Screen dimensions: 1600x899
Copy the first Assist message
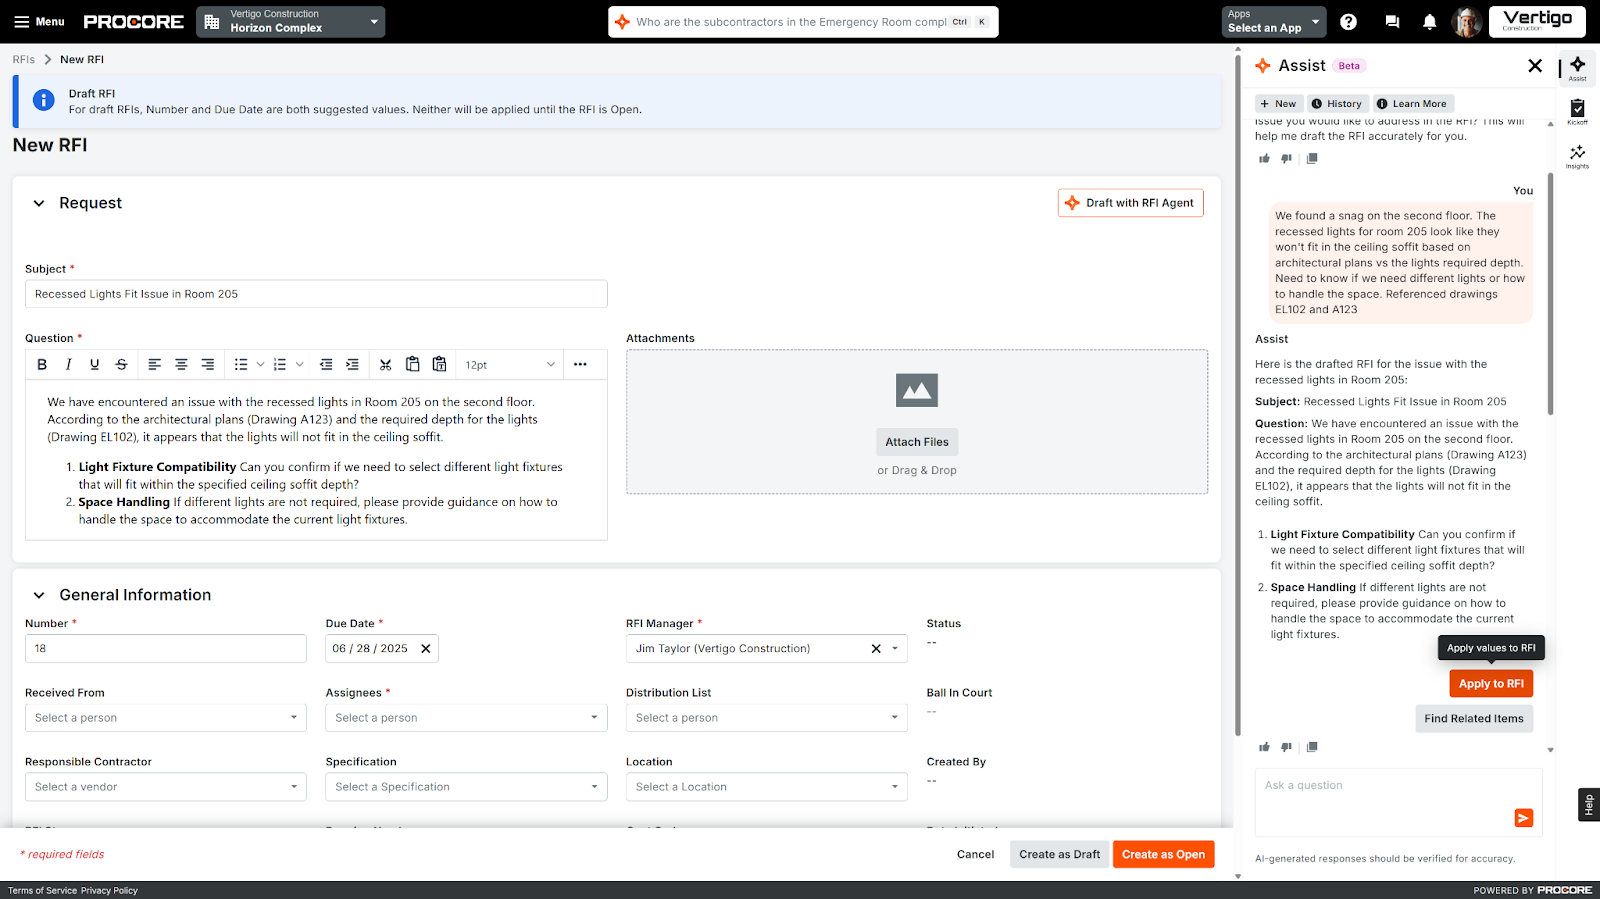point(1312,158)
